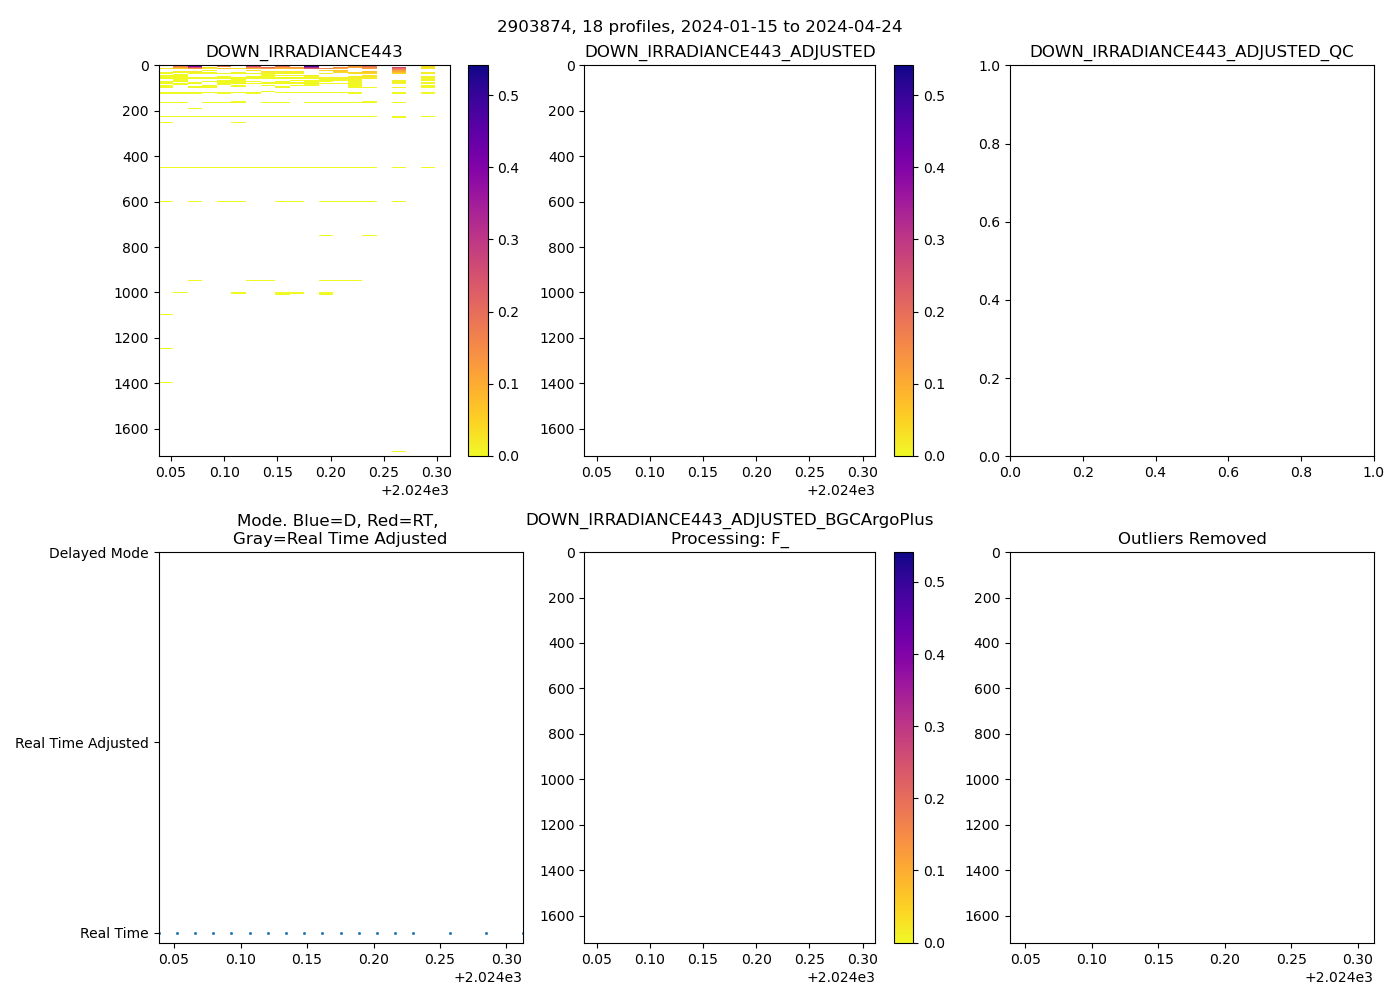
Task: Click the DOWN_IRRADIANCE443_ADJUSTED_QC plot title
Action: pyautogui.click(x=1191, y=52)
